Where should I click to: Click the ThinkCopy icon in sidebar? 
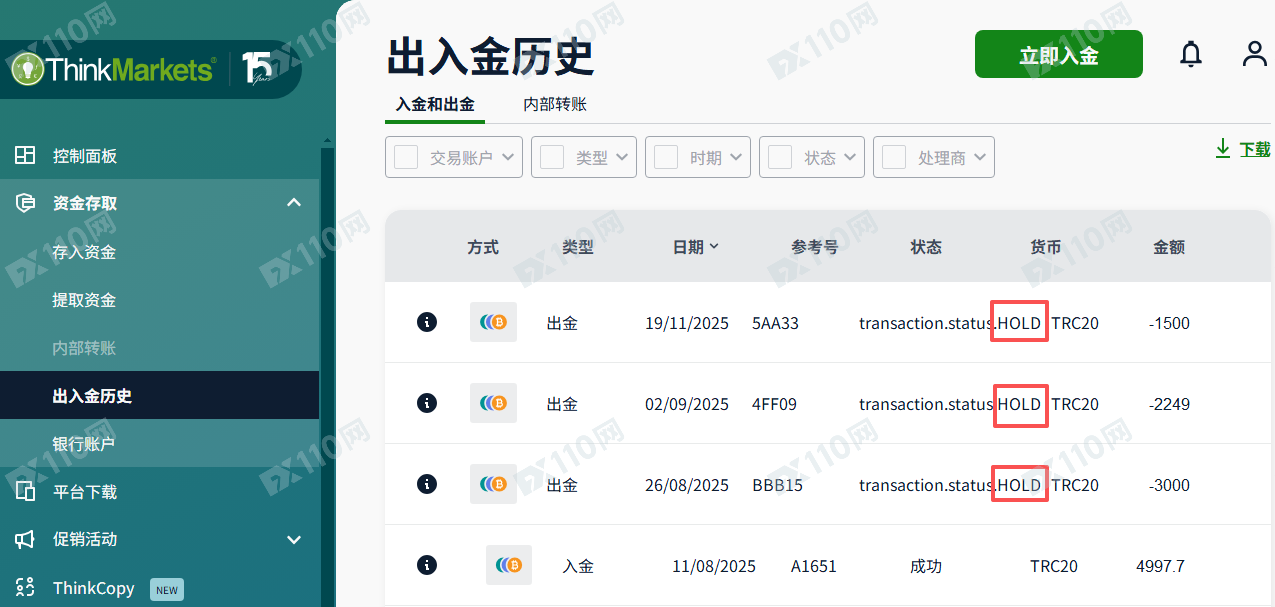pyautogui.click(x=23, y=588)
